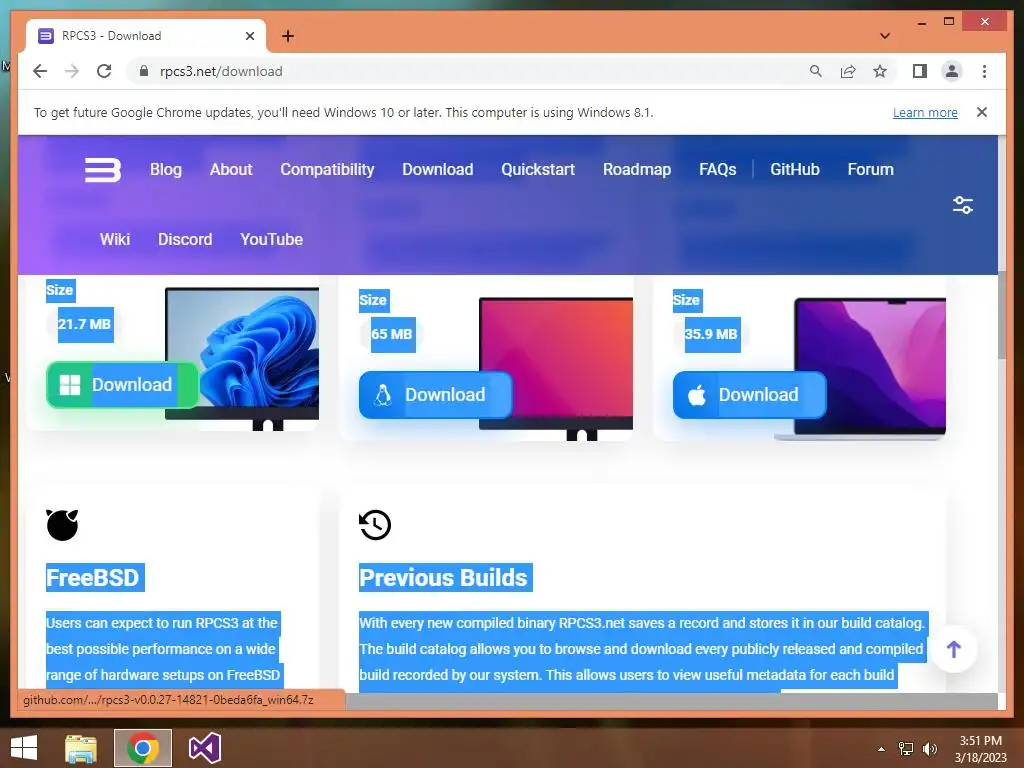Screen dimensions: 1024x768
Task: Click the FreeBSD devil logo icon
Action: point(62,524)
